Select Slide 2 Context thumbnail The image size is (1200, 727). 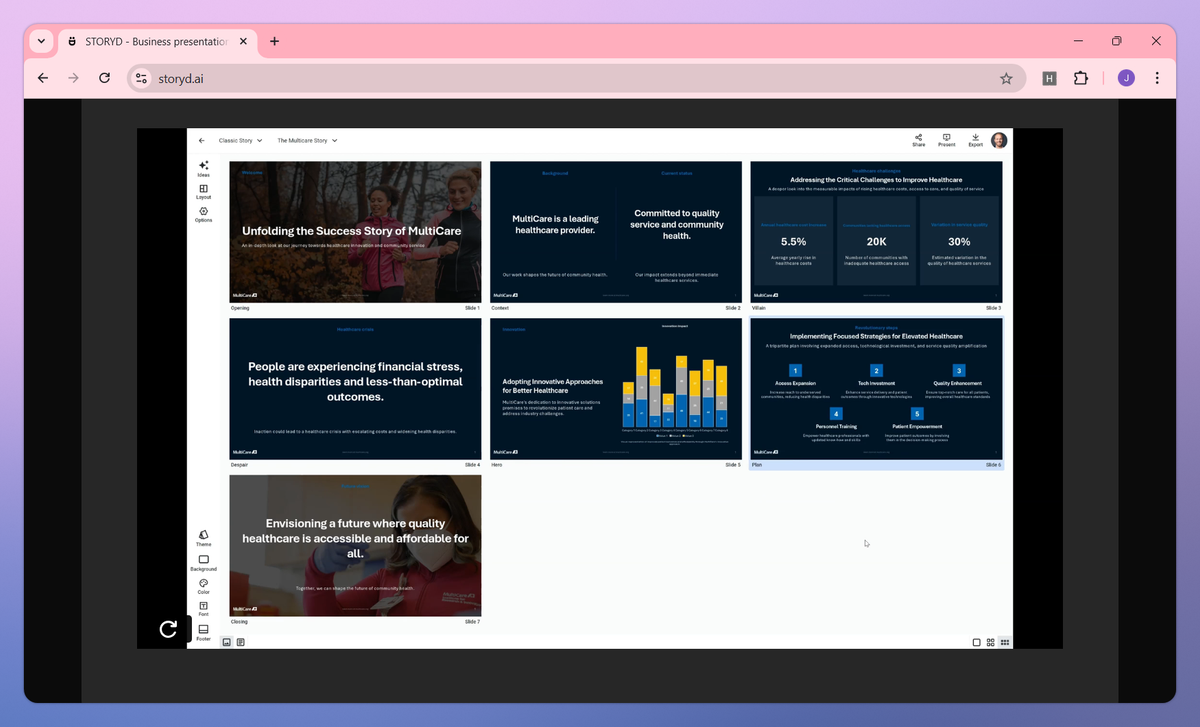click(x=616, y=232)
